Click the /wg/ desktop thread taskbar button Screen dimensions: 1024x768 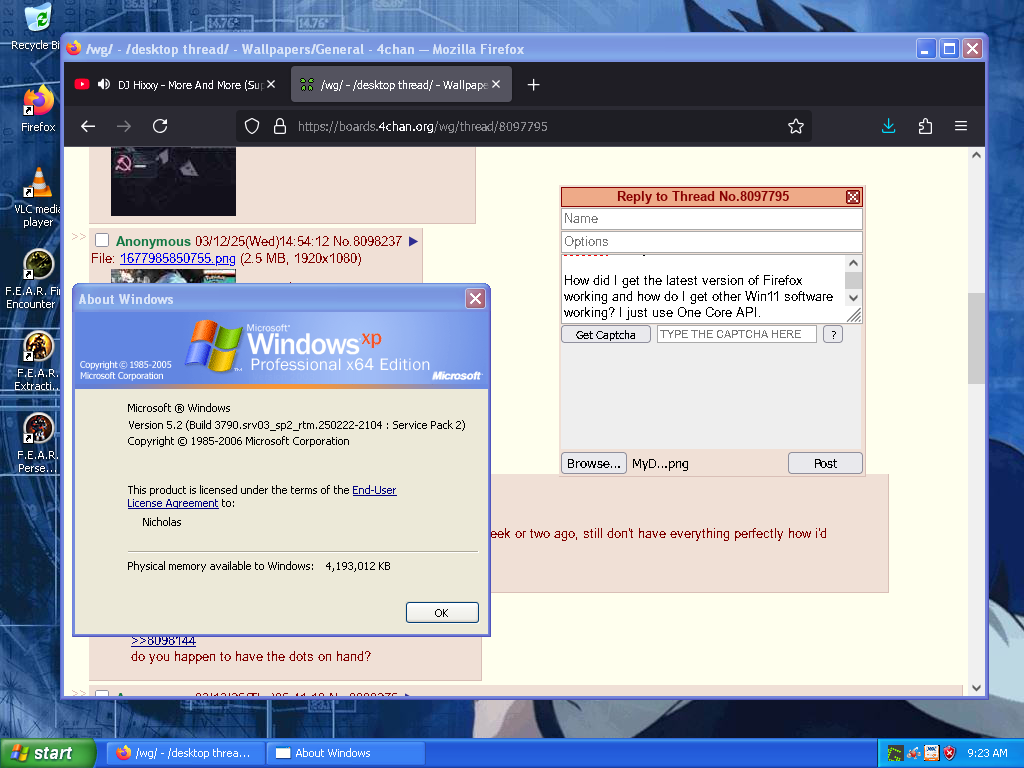184,753
